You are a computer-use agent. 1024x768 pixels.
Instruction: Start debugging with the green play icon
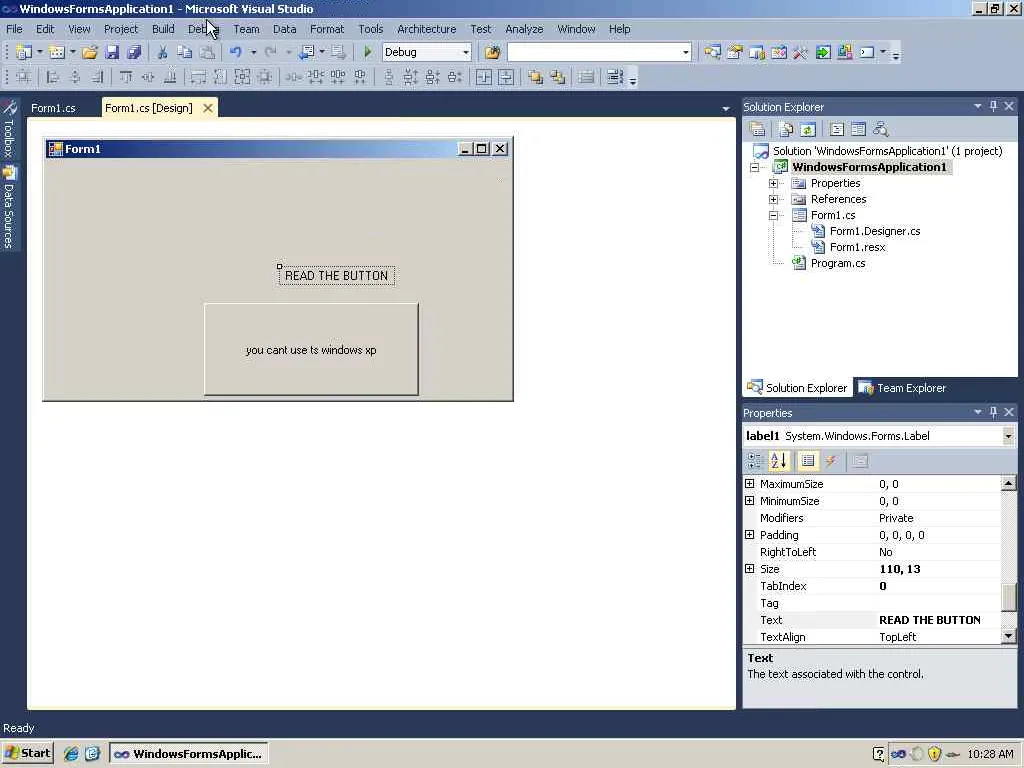(x=367, y=52)
